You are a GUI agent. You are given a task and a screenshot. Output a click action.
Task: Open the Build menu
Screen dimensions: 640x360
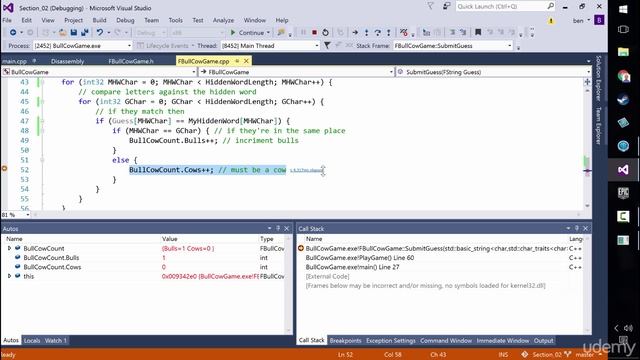(x=99, y=20)
